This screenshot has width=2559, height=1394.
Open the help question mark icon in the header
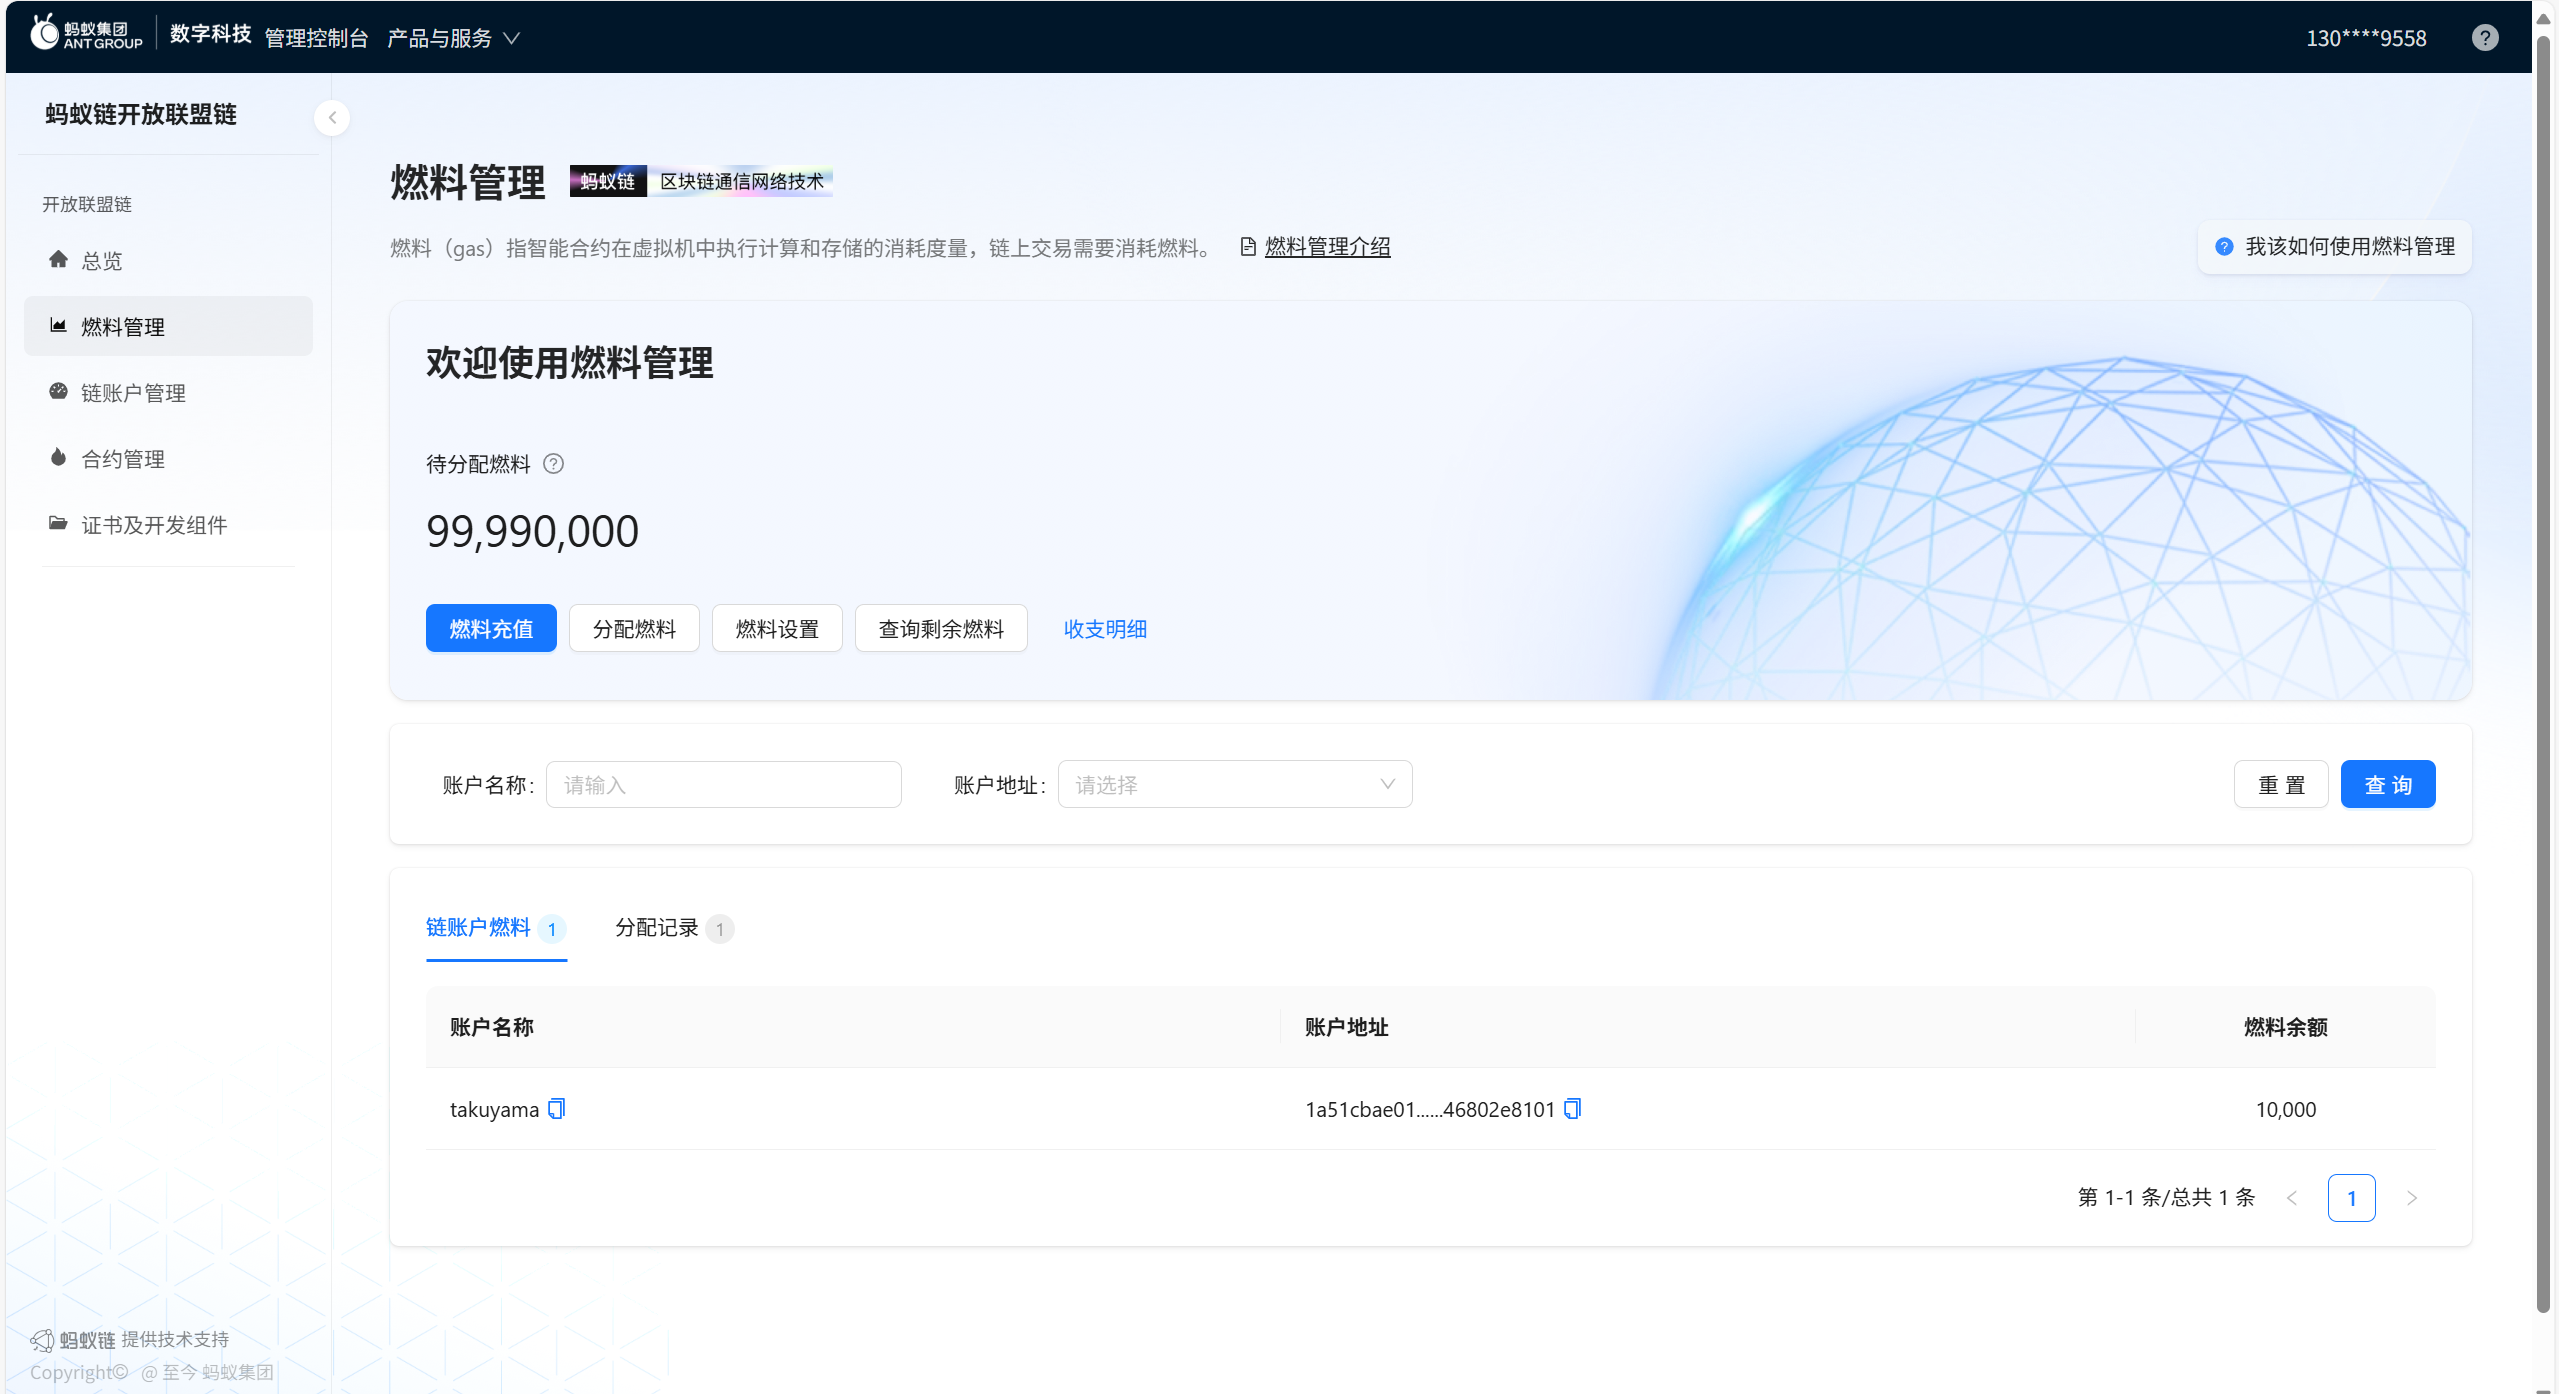(x=2484, y=38)
